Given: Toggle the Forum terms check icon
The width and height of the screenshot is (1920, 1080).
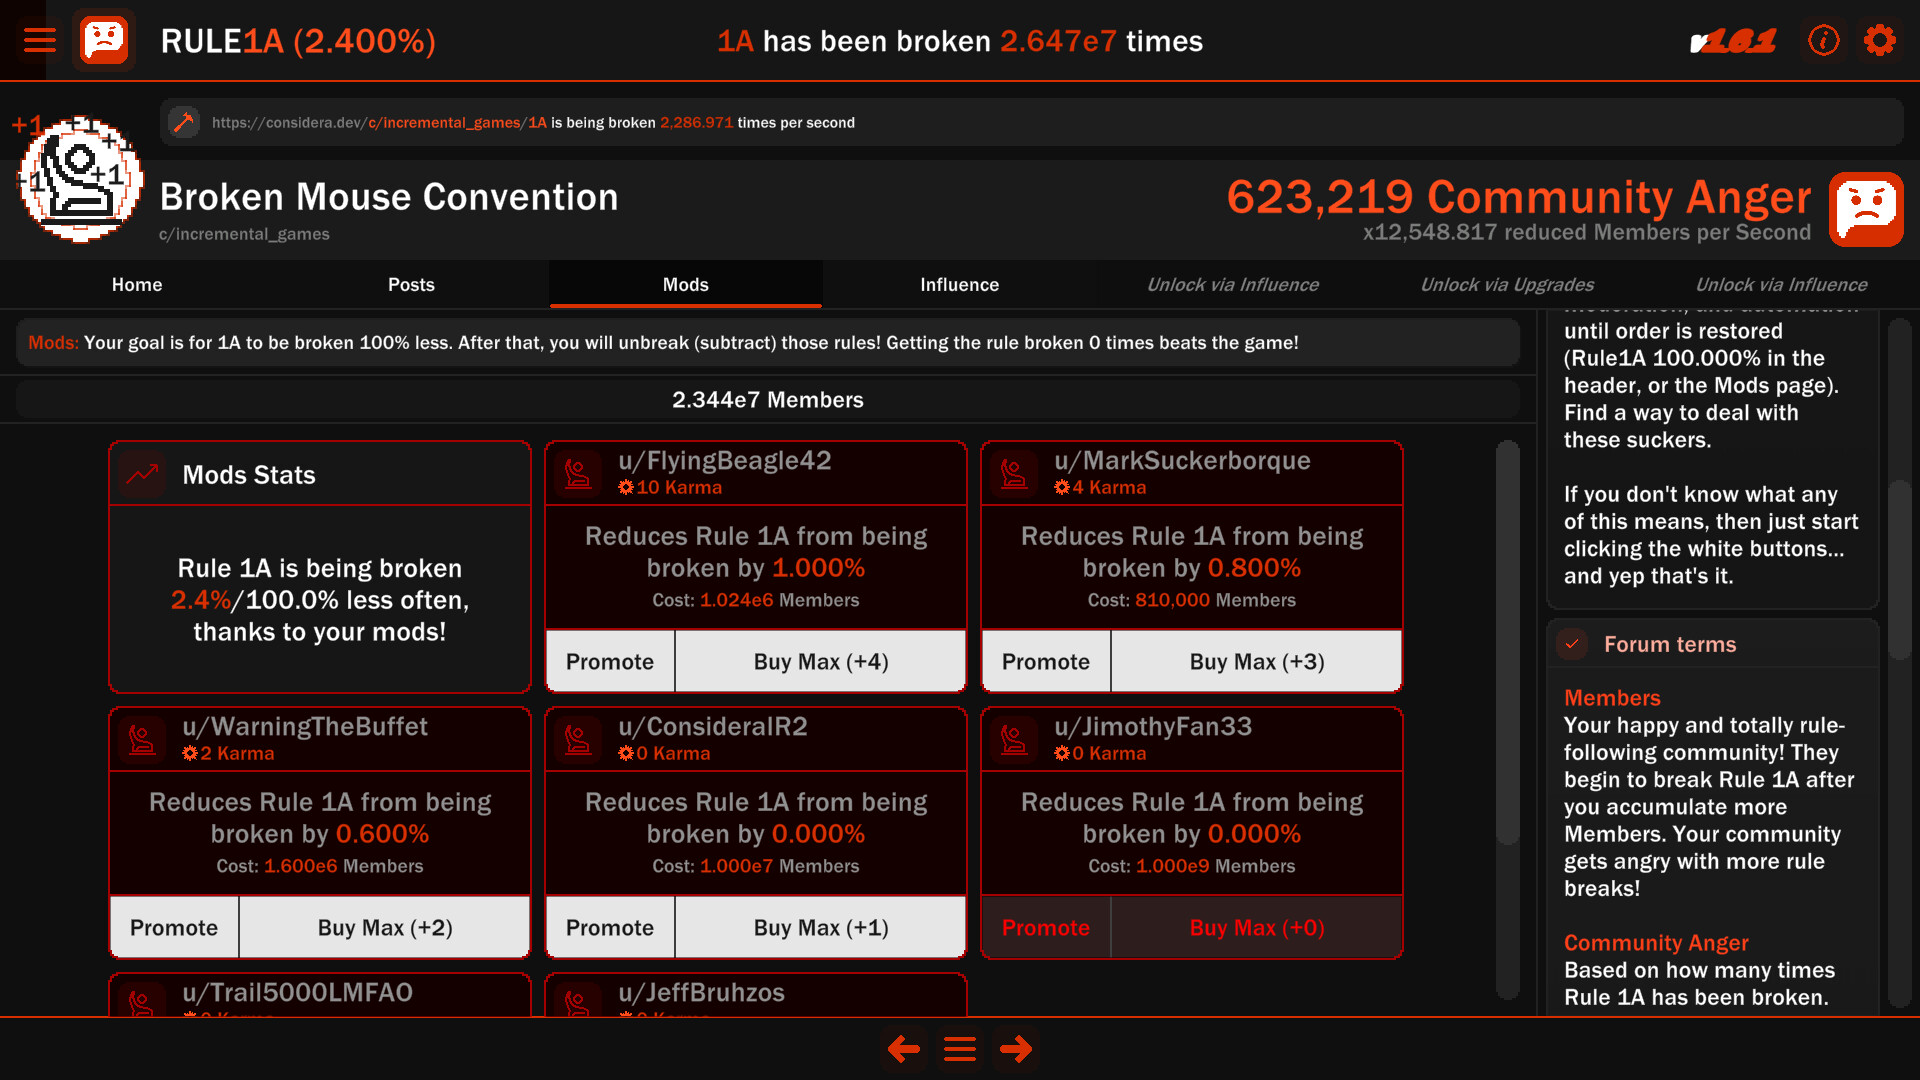Looking at the screenshot, I should click(1572, 644).
